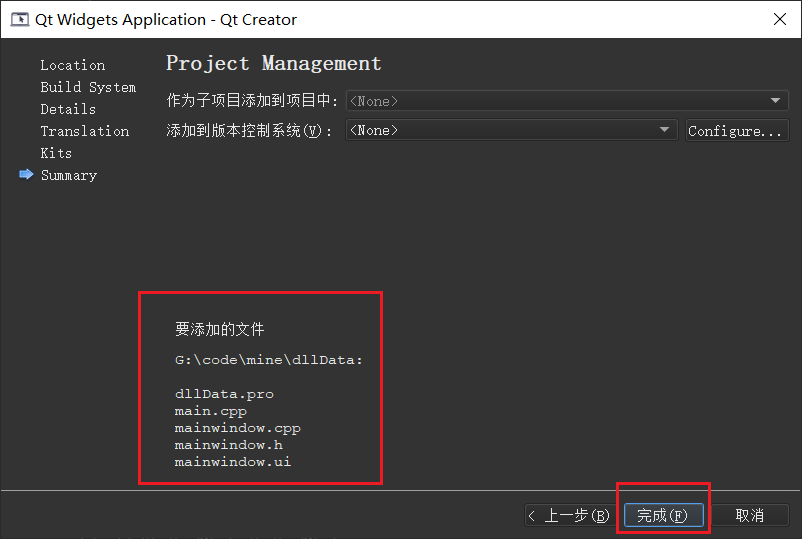Select the Build System step
This screenshot has width=802, height=539.
pyautogui.click(x=88, y=87)
